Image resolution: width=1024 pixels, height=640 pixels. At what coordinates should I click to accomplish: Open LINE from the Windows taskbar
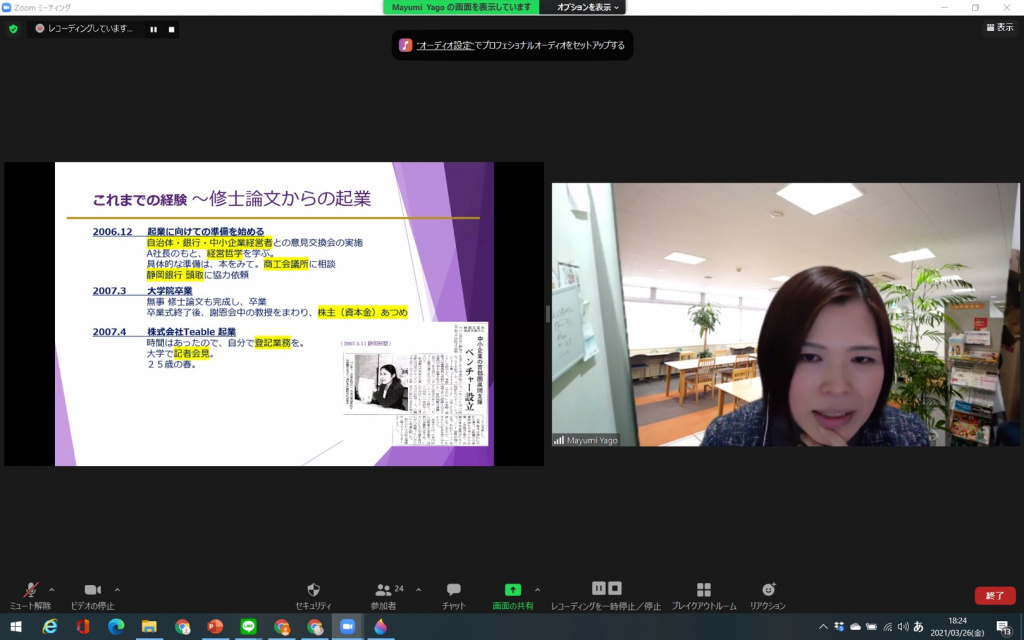pyautogui.click(x=248, y=627)
